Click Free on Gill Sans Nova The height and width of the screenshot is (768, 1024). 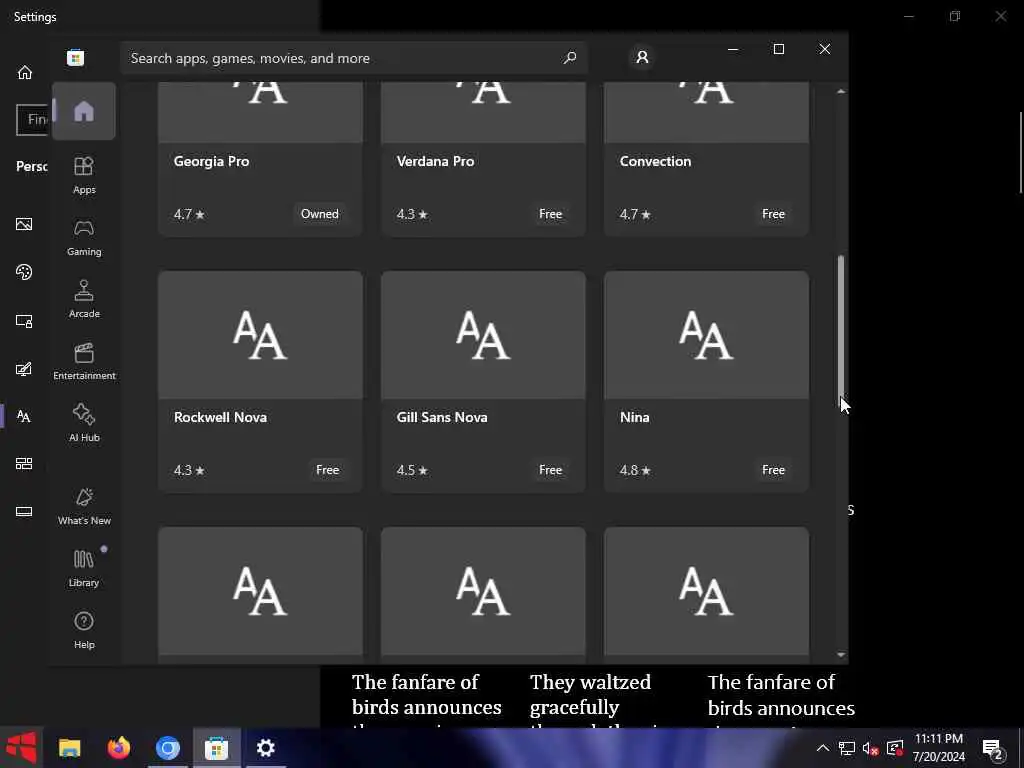pyautogui.click(x=551, y=470)
